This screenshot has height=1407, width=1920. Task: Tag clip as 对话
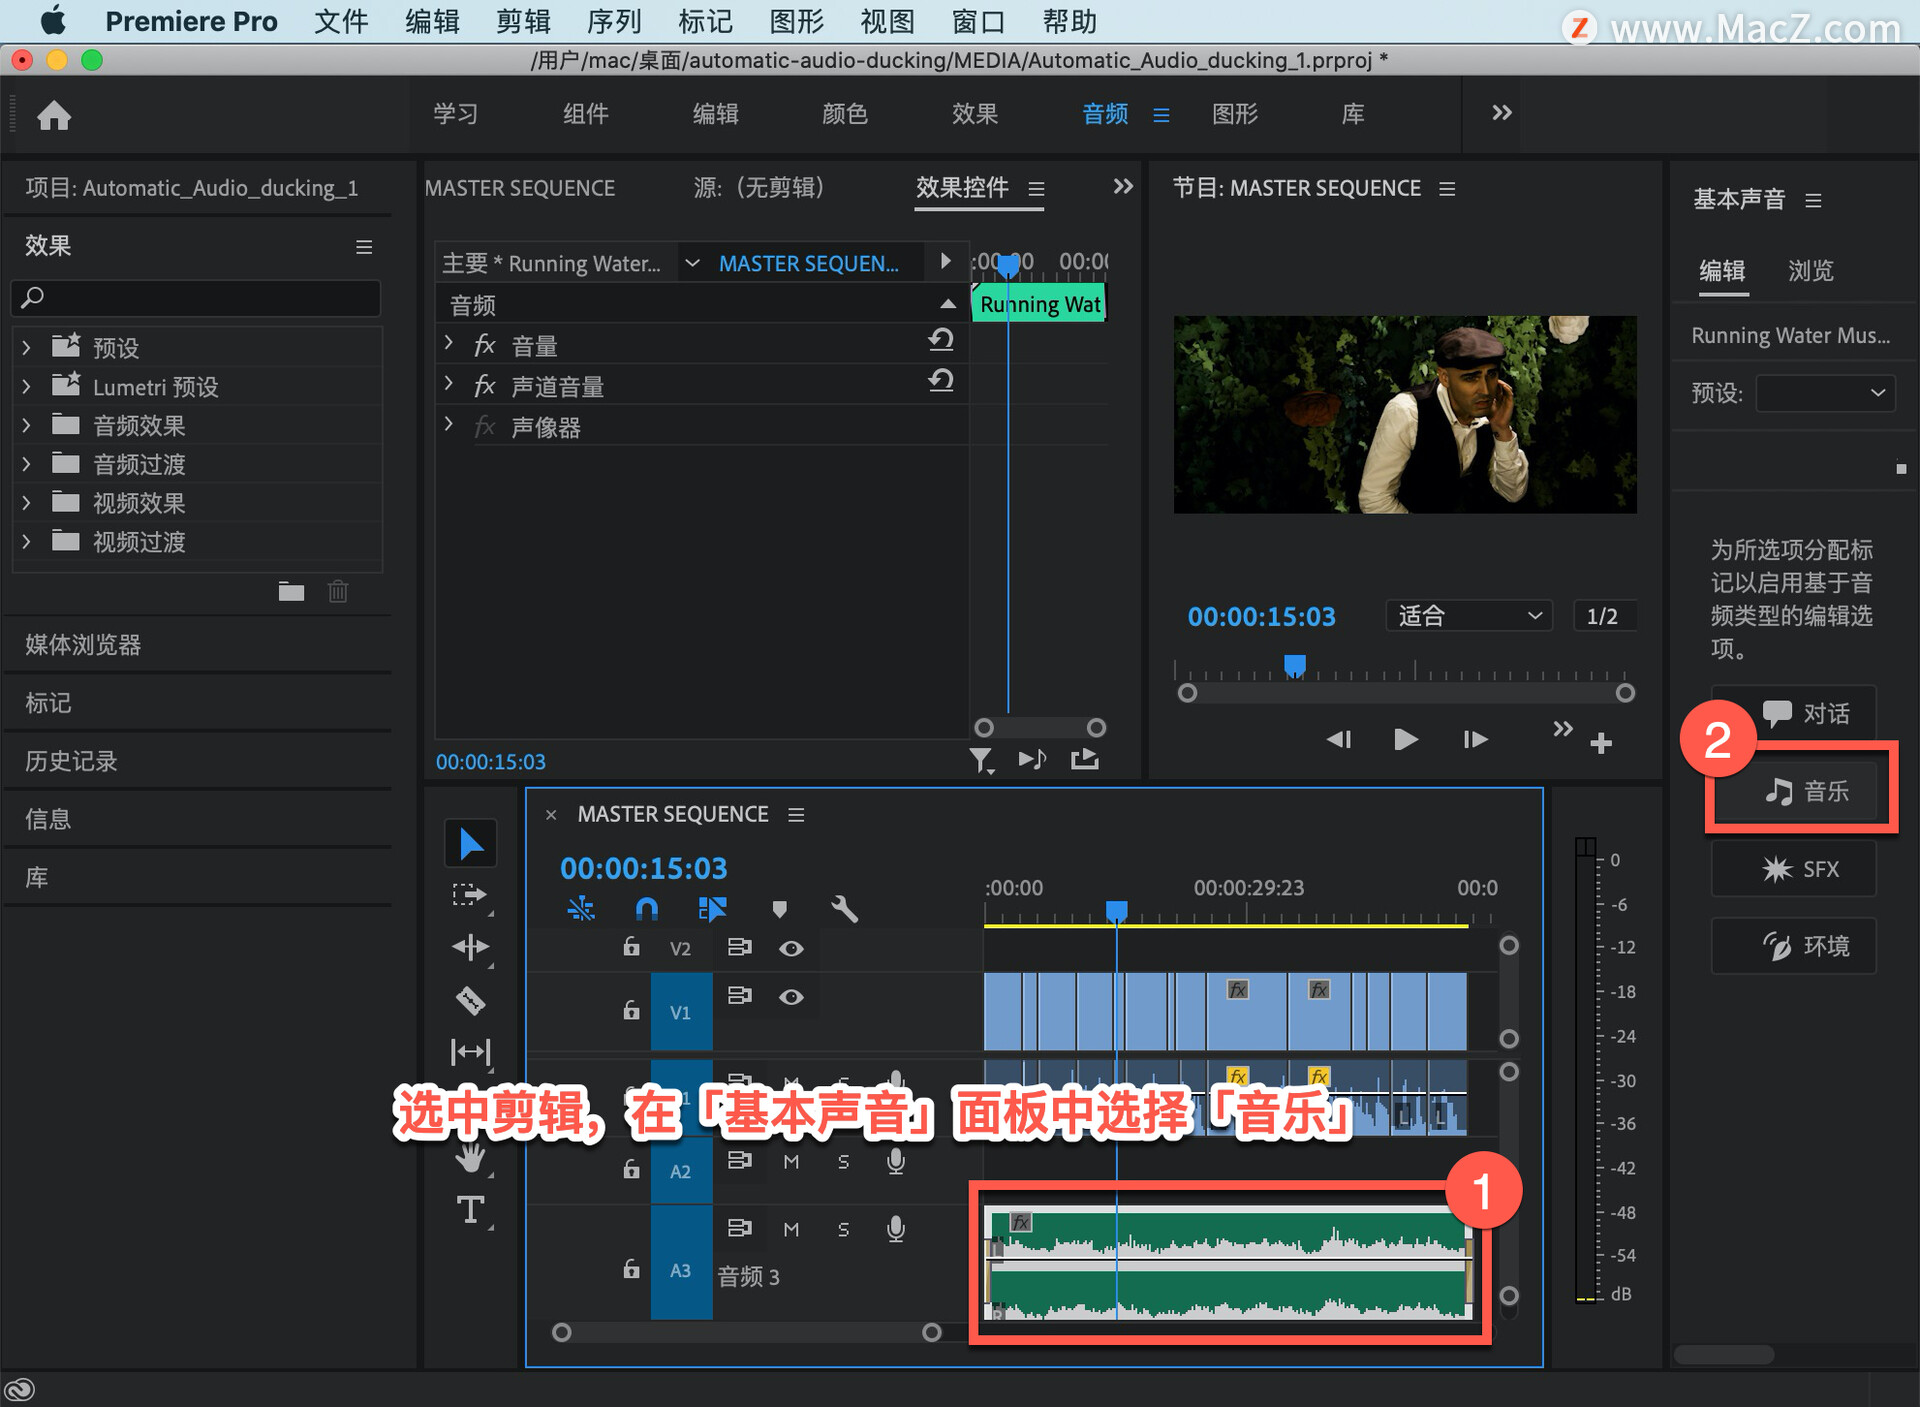click(1793, 713)
